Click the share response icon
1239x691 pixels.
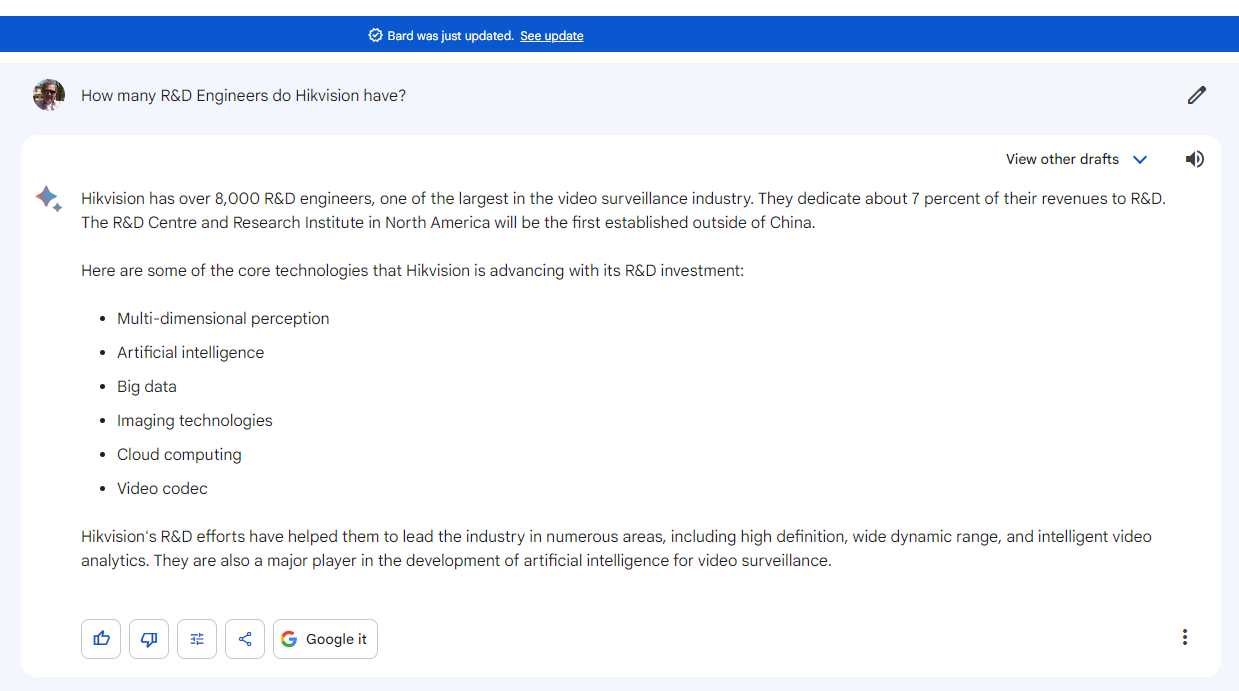coord(245,639)
